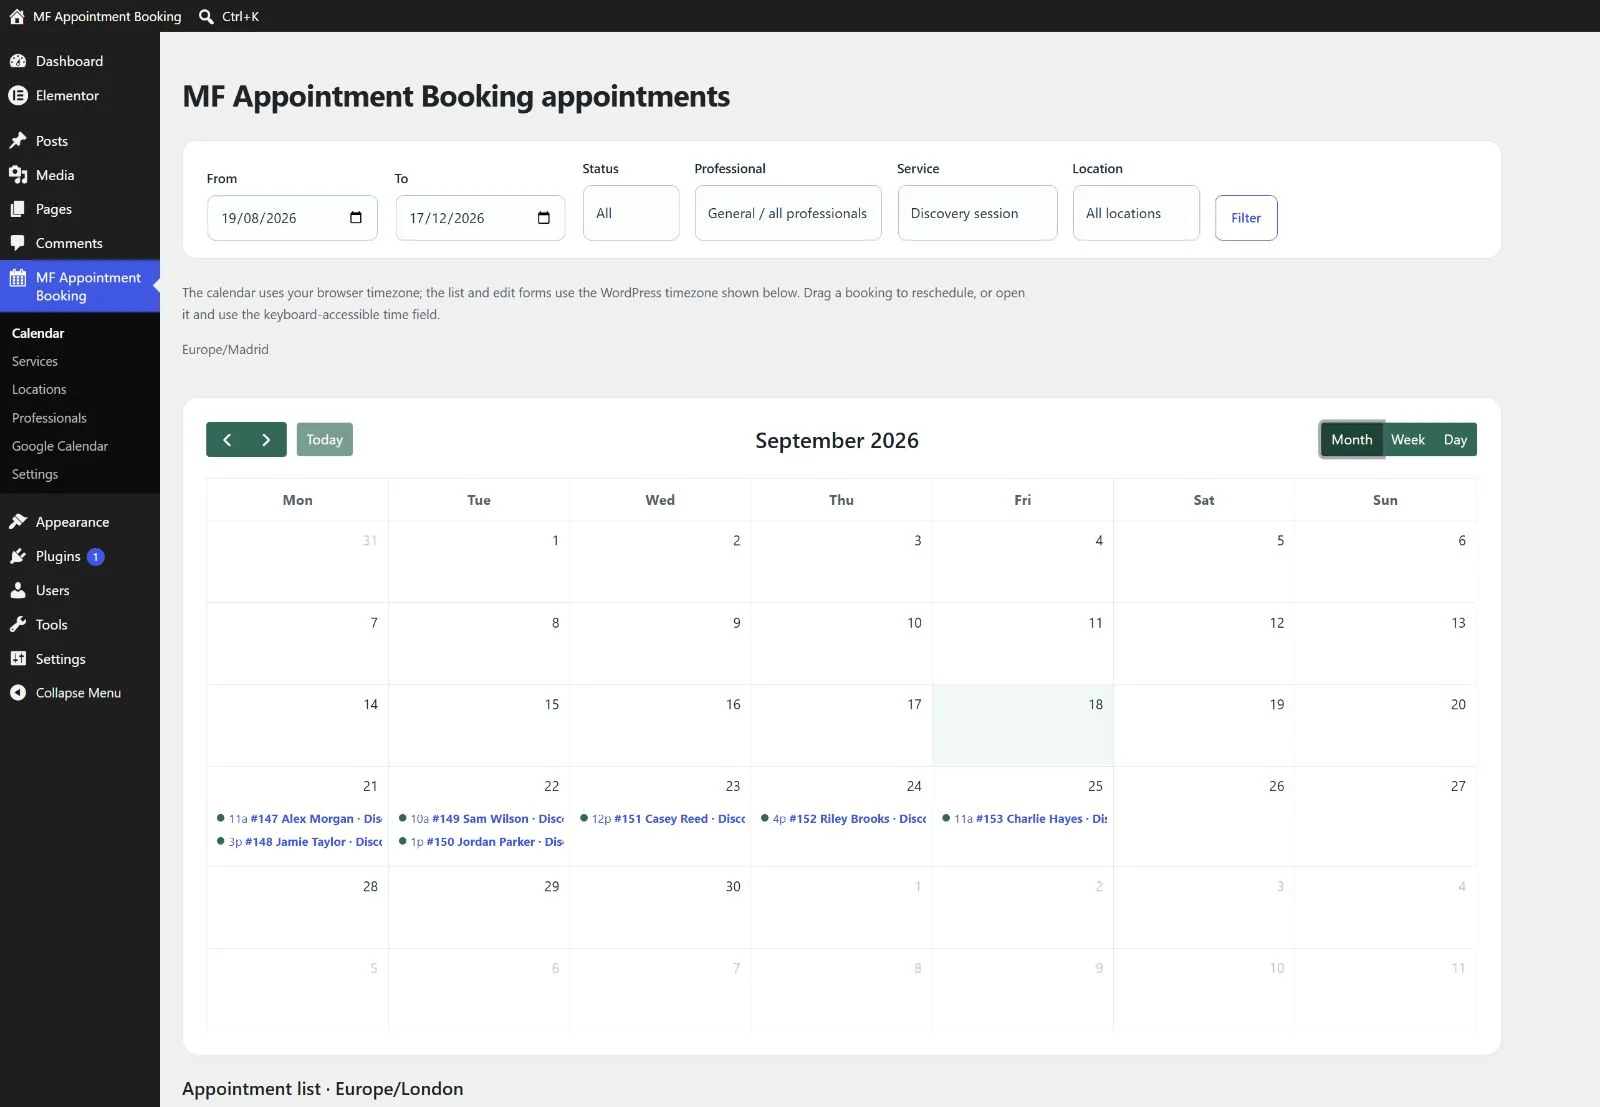Click the To date field 17/12/2026

tap(480, 218)
